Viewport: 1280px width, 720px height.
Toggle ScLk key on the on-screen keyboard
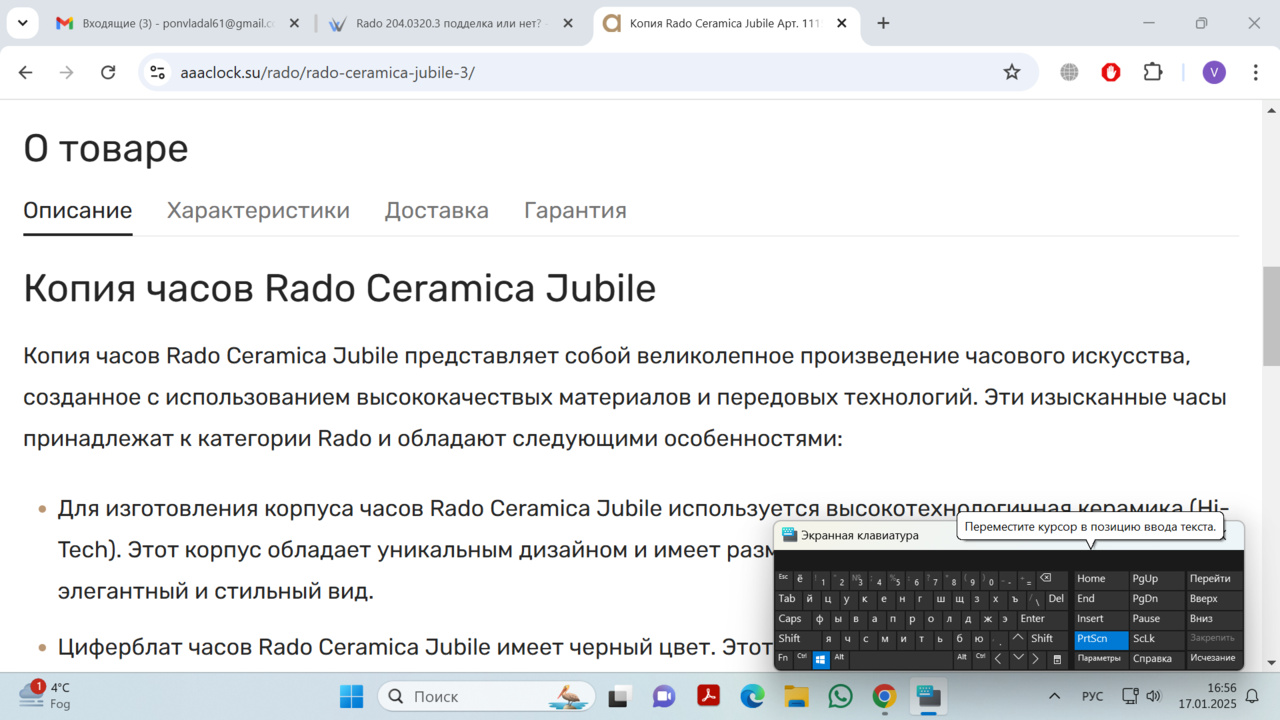point(1144,638)
